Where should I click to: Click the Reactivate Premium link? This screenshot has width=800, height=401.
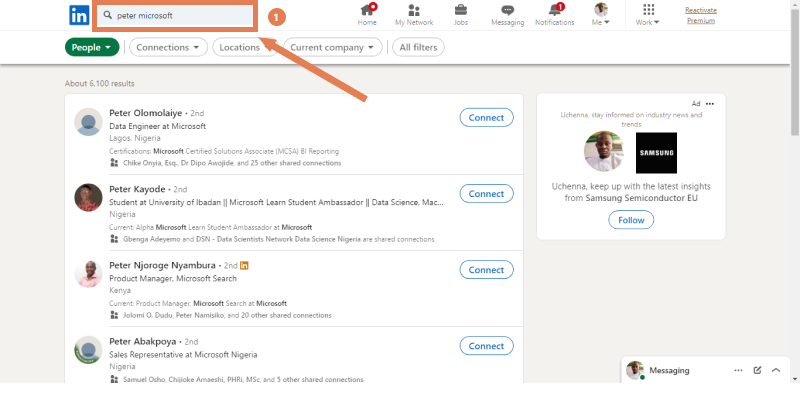tap(701, 15)
